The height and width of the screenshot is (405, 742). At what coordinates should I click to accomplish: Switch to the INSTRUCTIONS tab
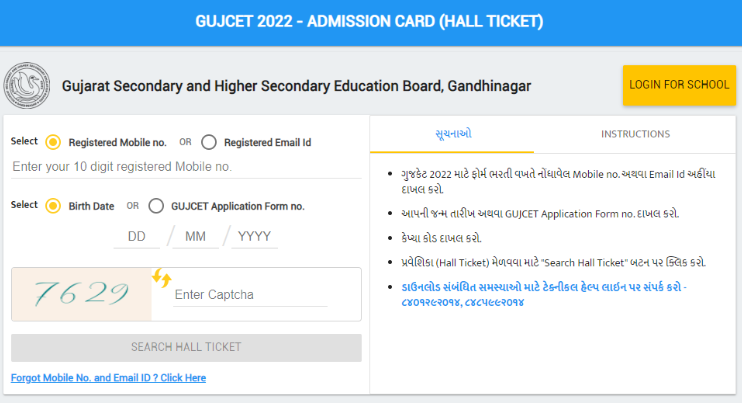[635, 134]
